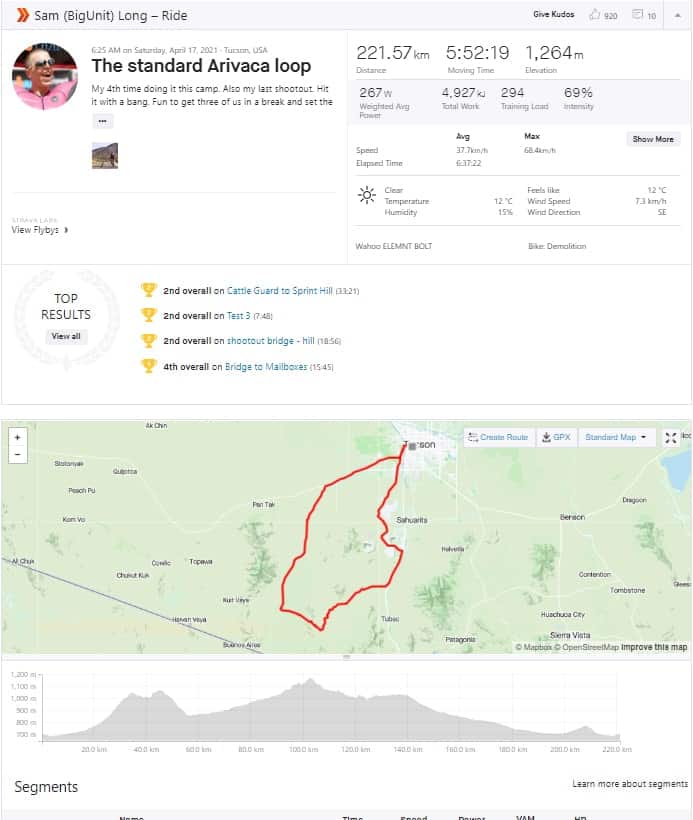Open Cattle Guard to Sprint Hill segment

(x=280, y=291)
